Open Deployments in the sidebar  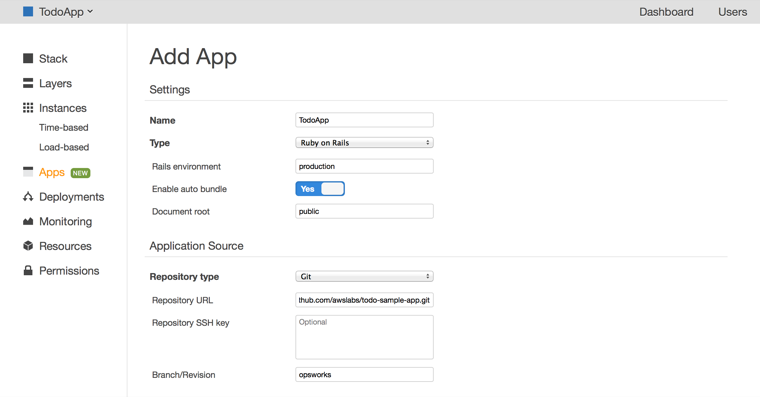pos(71,197)
